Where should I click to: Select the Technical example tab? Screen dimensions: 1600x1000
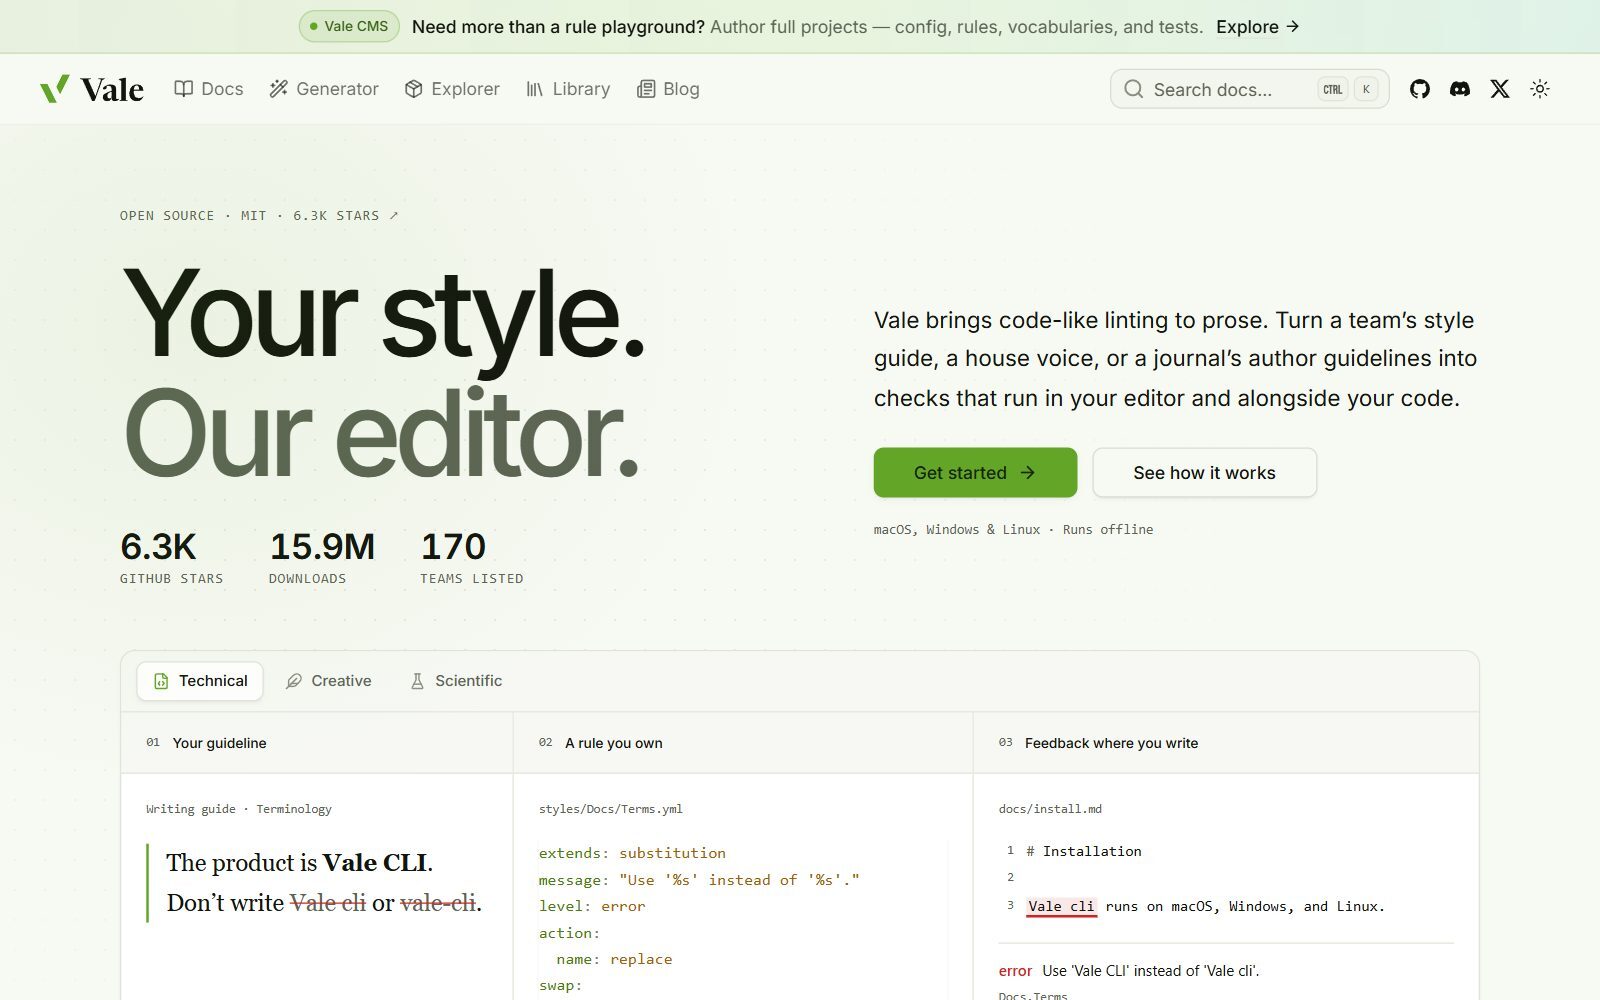(200, 681)
